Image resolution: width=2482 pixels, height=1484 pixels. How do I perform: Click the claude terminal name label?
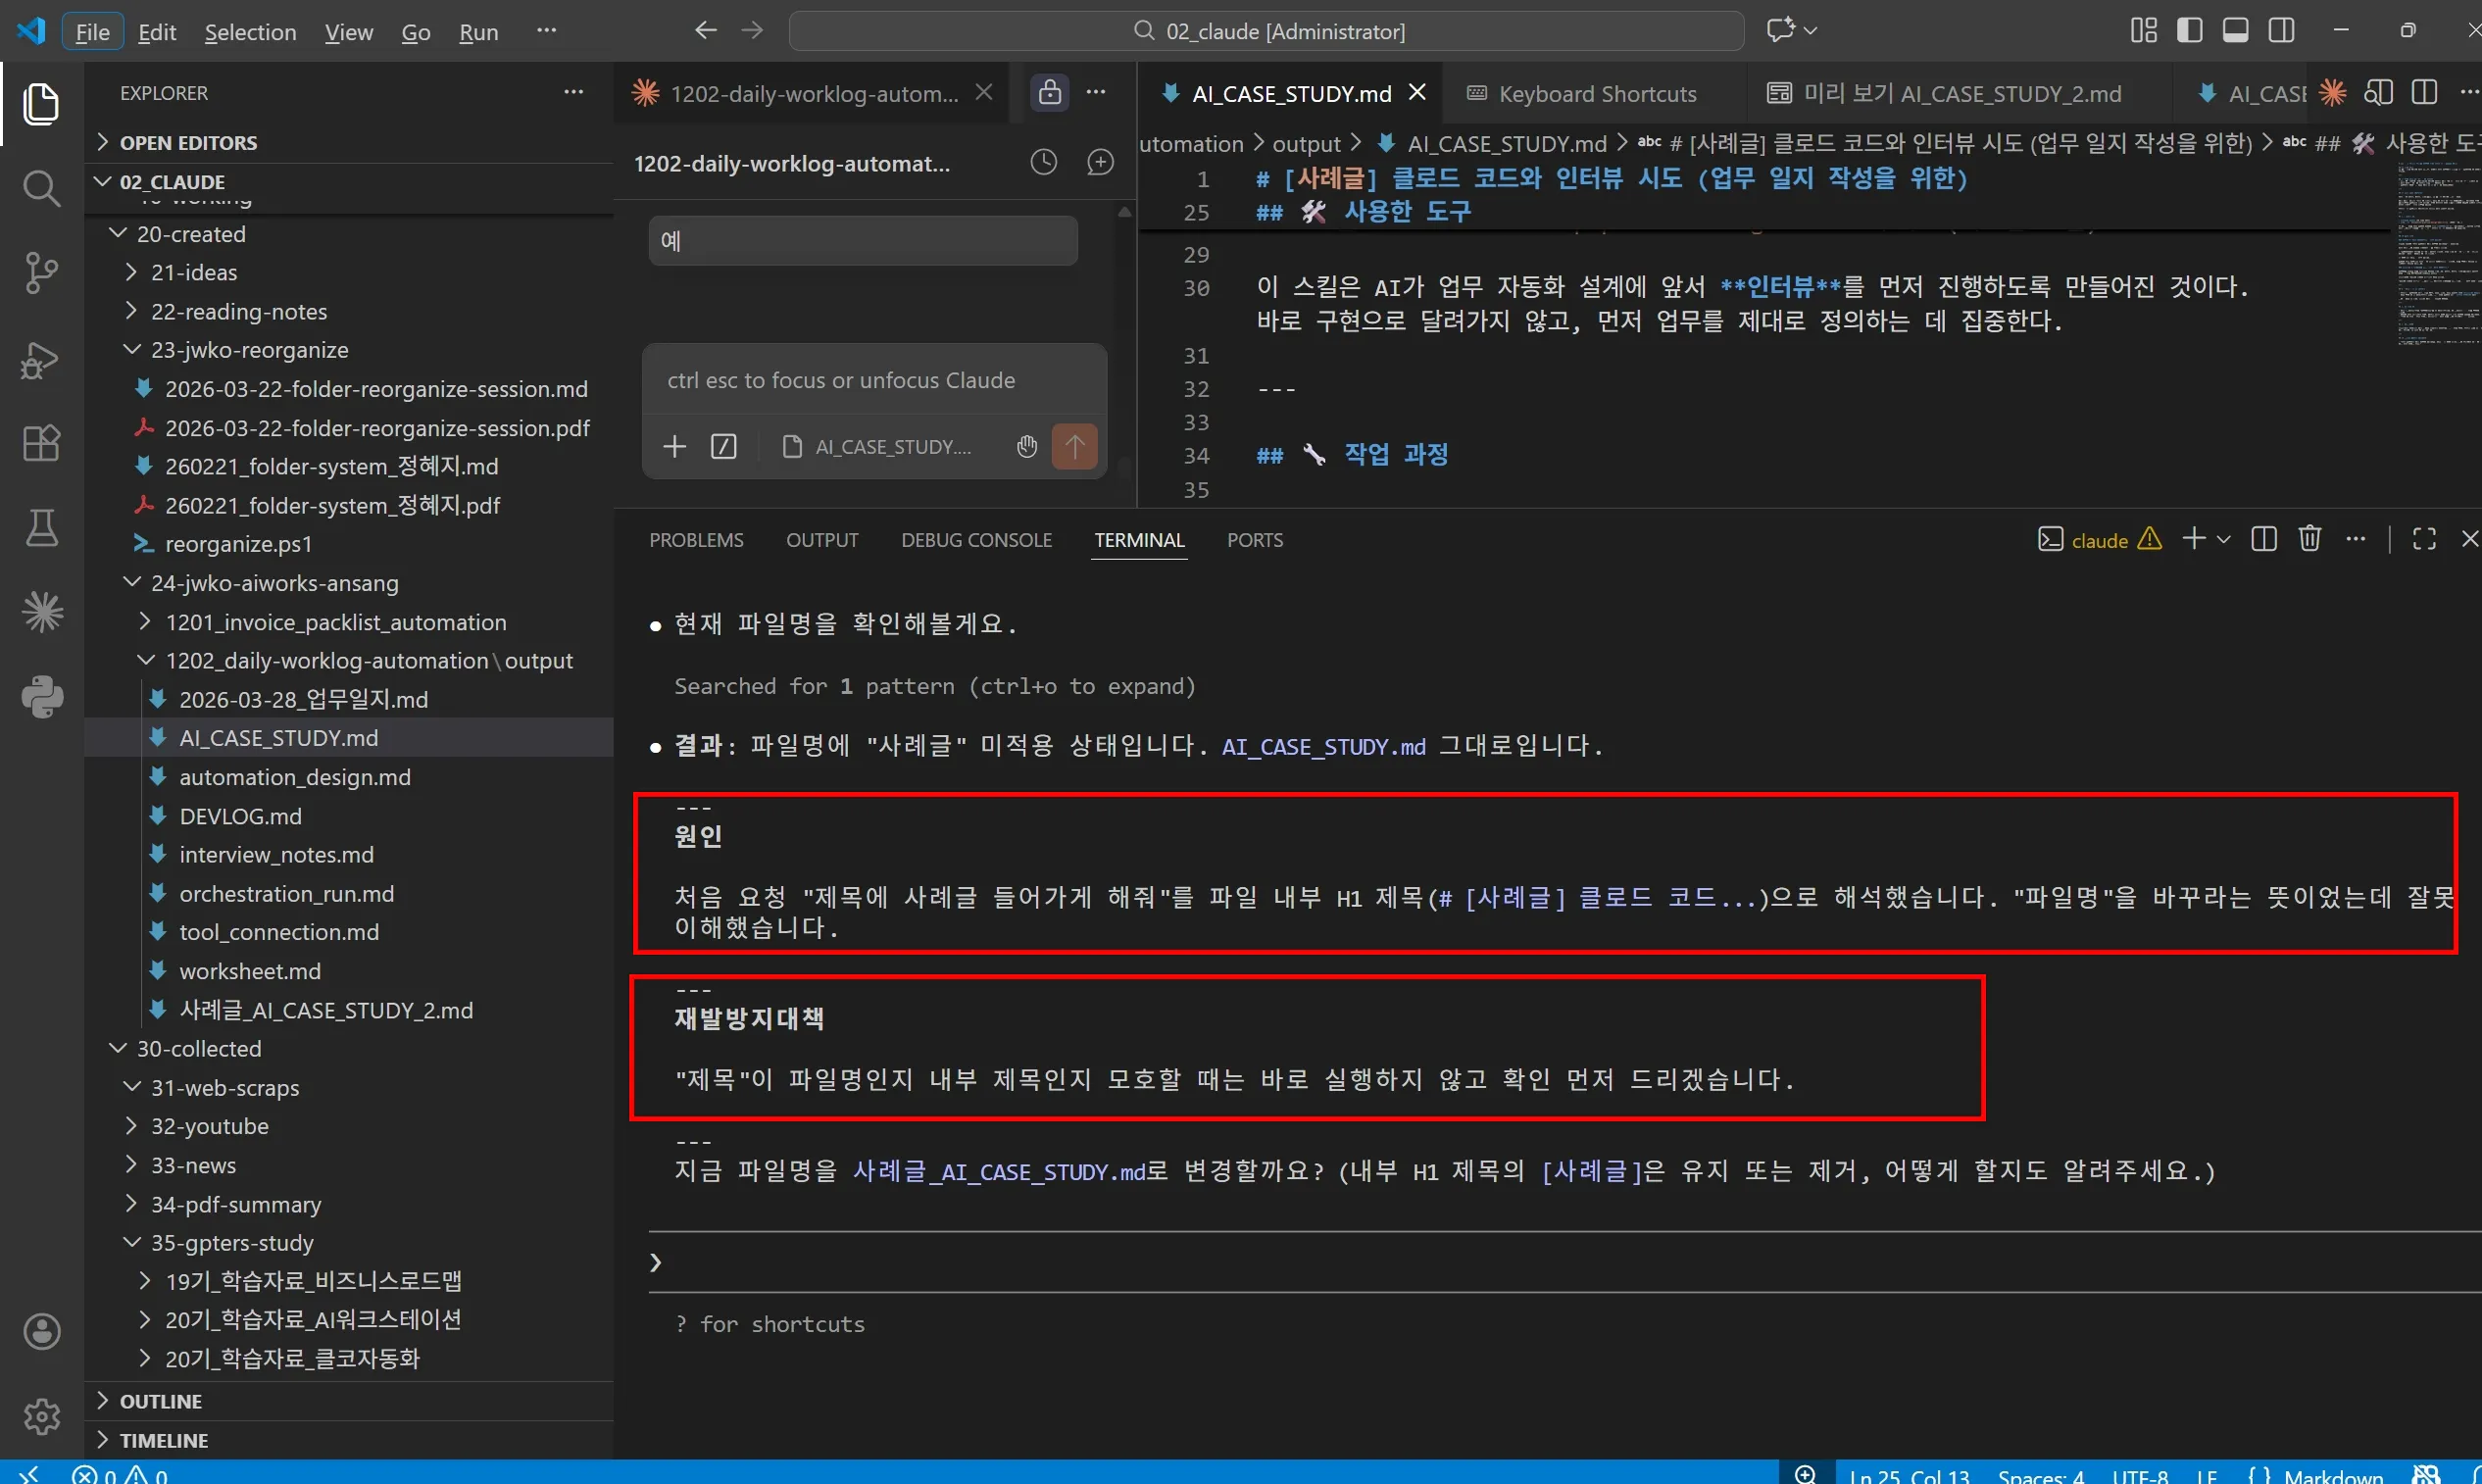click(x=2099, y=540)
